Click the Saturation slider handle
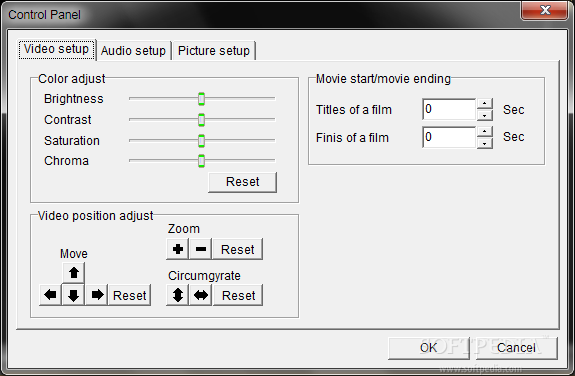Image resolution: width=575 pixels, height=376 pixels. point(201,140)
